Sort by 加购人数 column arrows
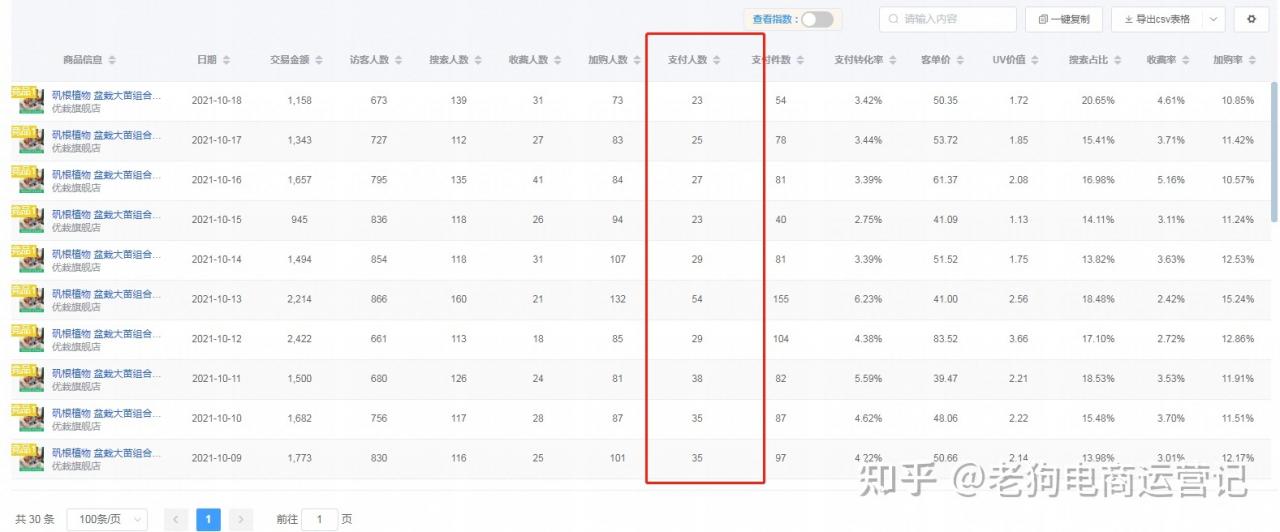 point(637,60)
